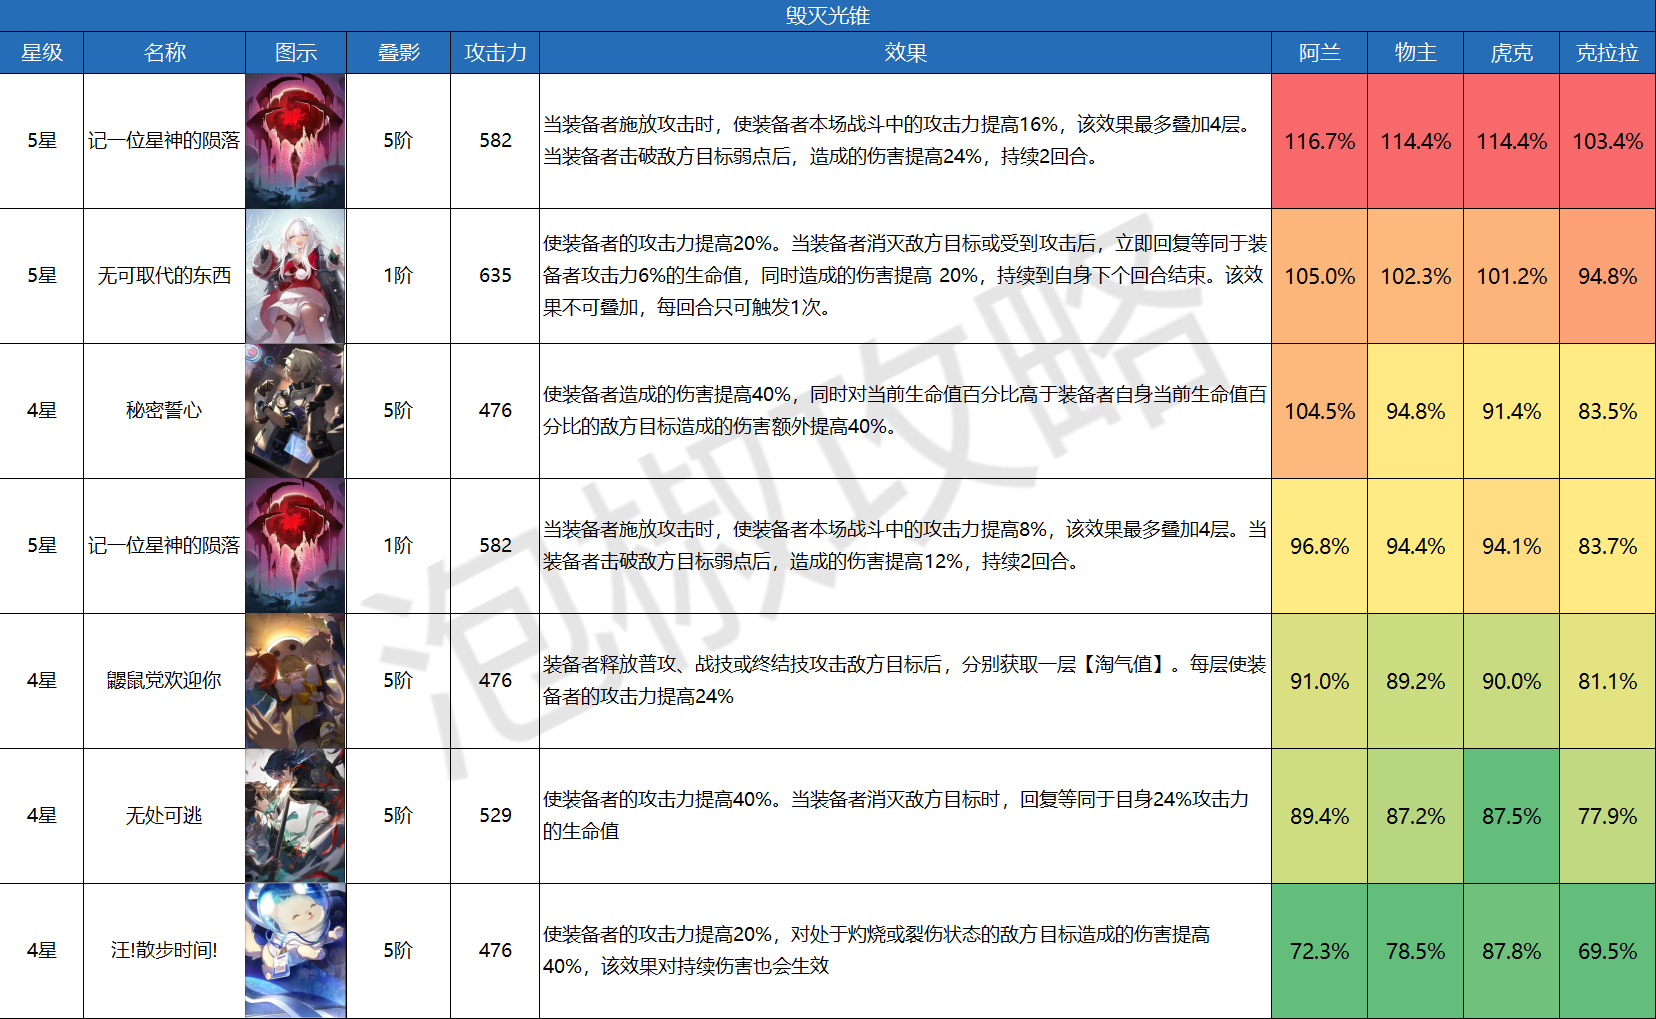Click the 叠影 column header
Image resolution: width=1656 pixels, height=1019 pixels.
click(398, 53)
